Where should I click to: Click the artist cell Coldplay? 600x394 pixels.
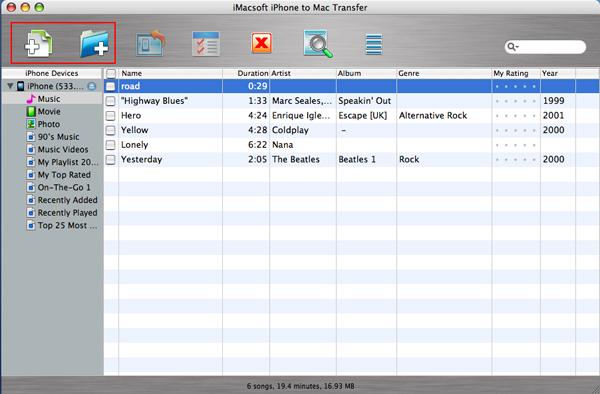[290, 130]
